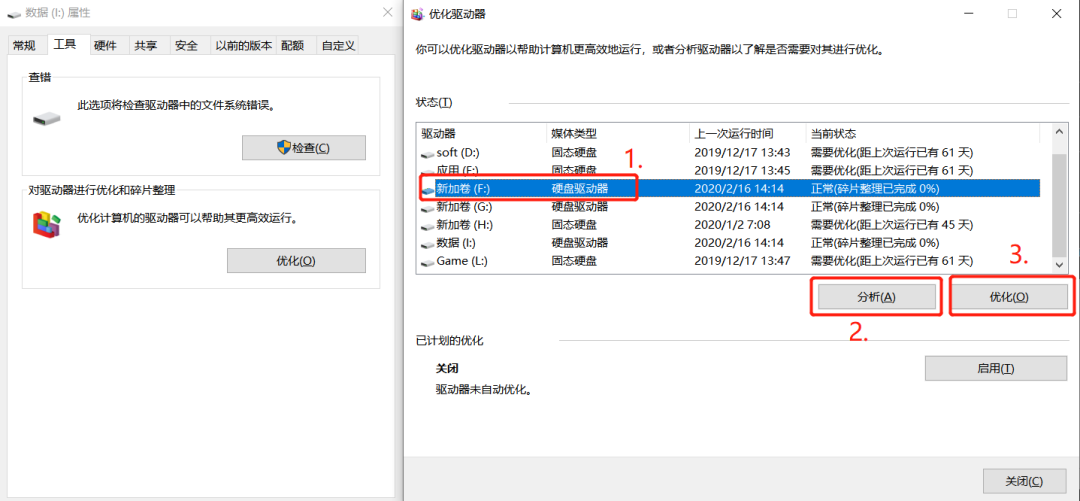Select the 应用 (E:) drive row
The width and height of the screenshot is (1080, 501).
[x=730, y=170]
